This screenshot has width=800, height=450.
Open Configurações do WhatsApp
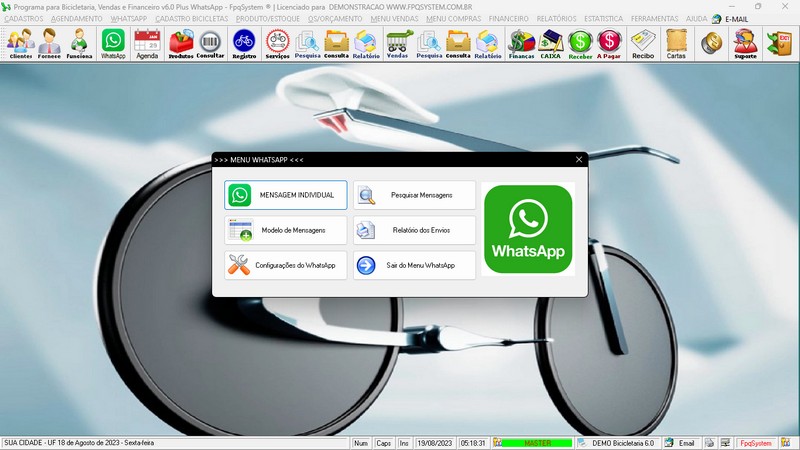tap(286, 265)
